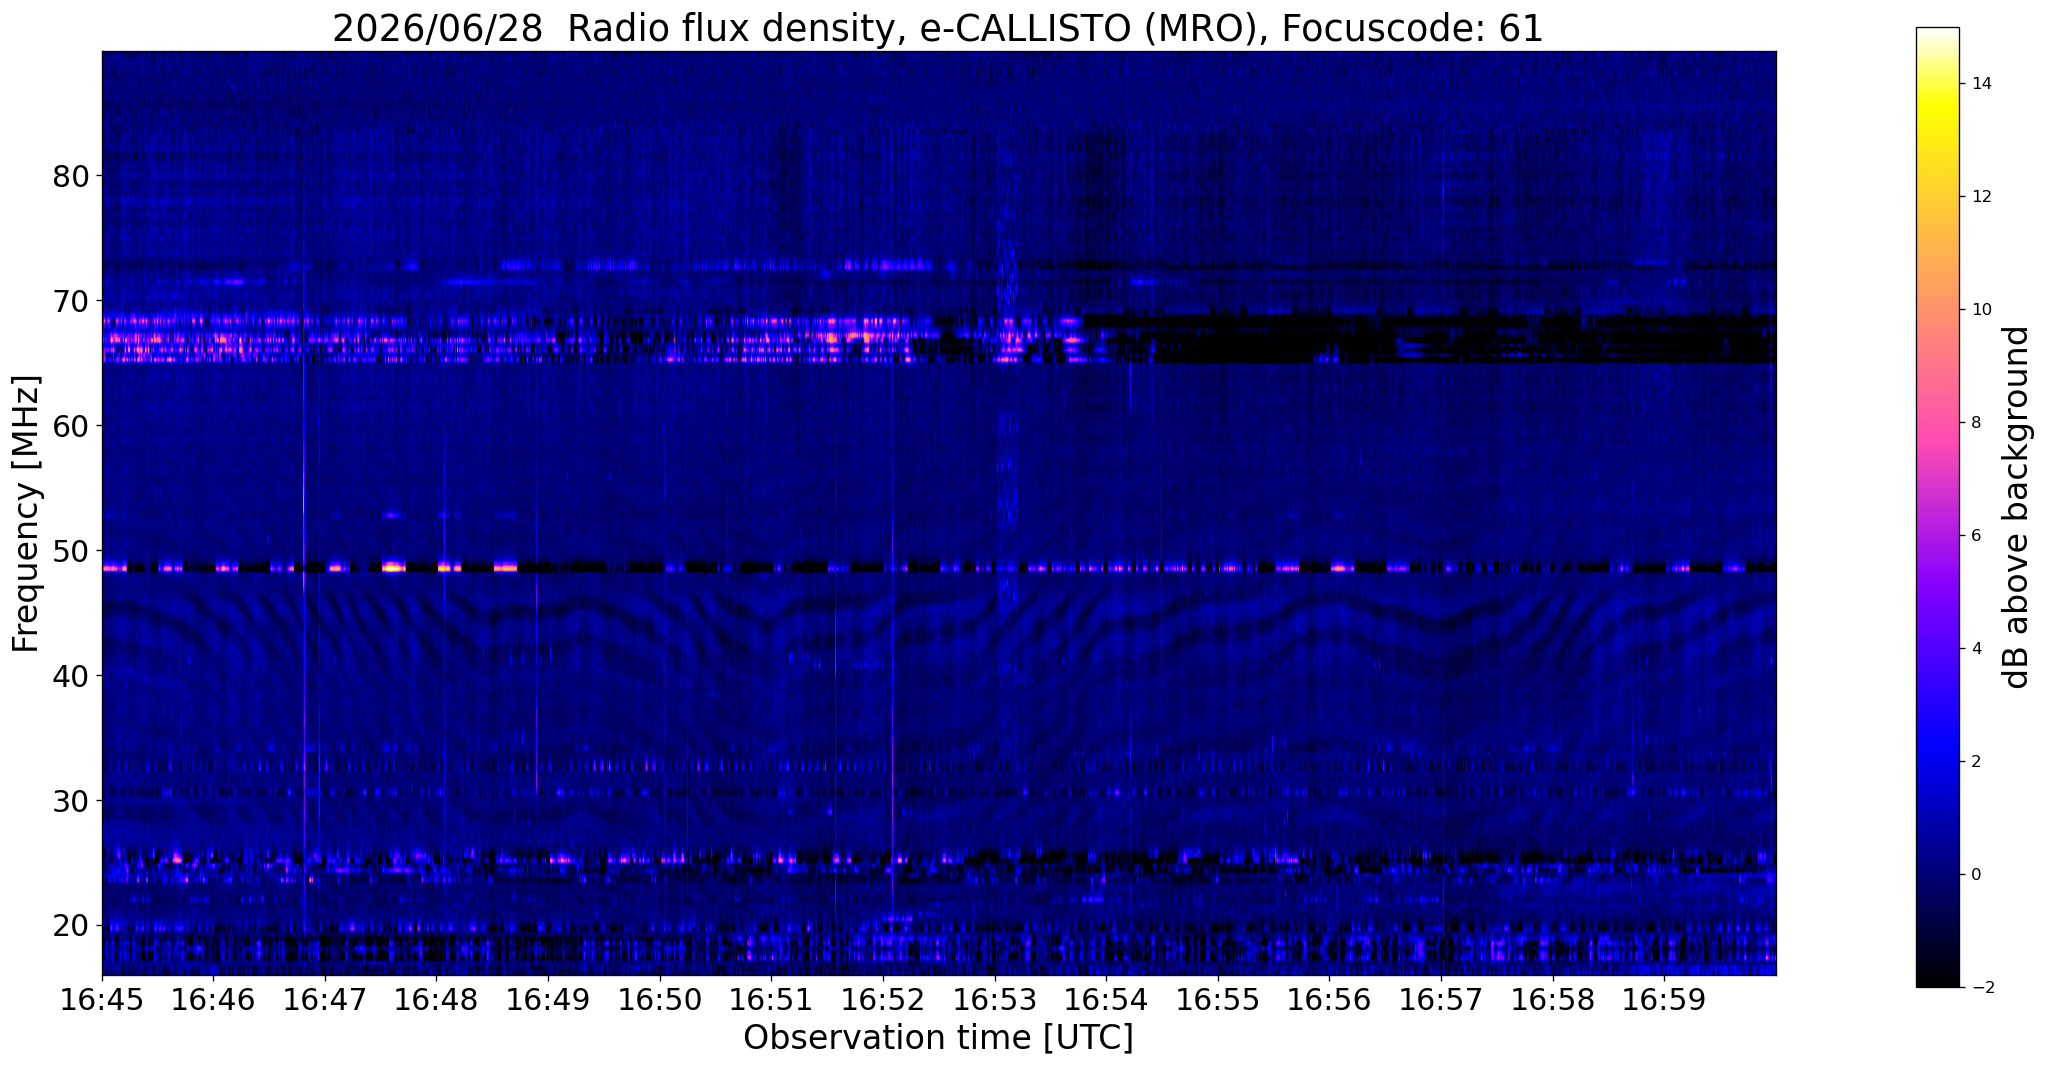Viewport: 2047px width, 1067px height.
Task: Click the 70 MHz frequency tick label
Action: pos(71,301)
